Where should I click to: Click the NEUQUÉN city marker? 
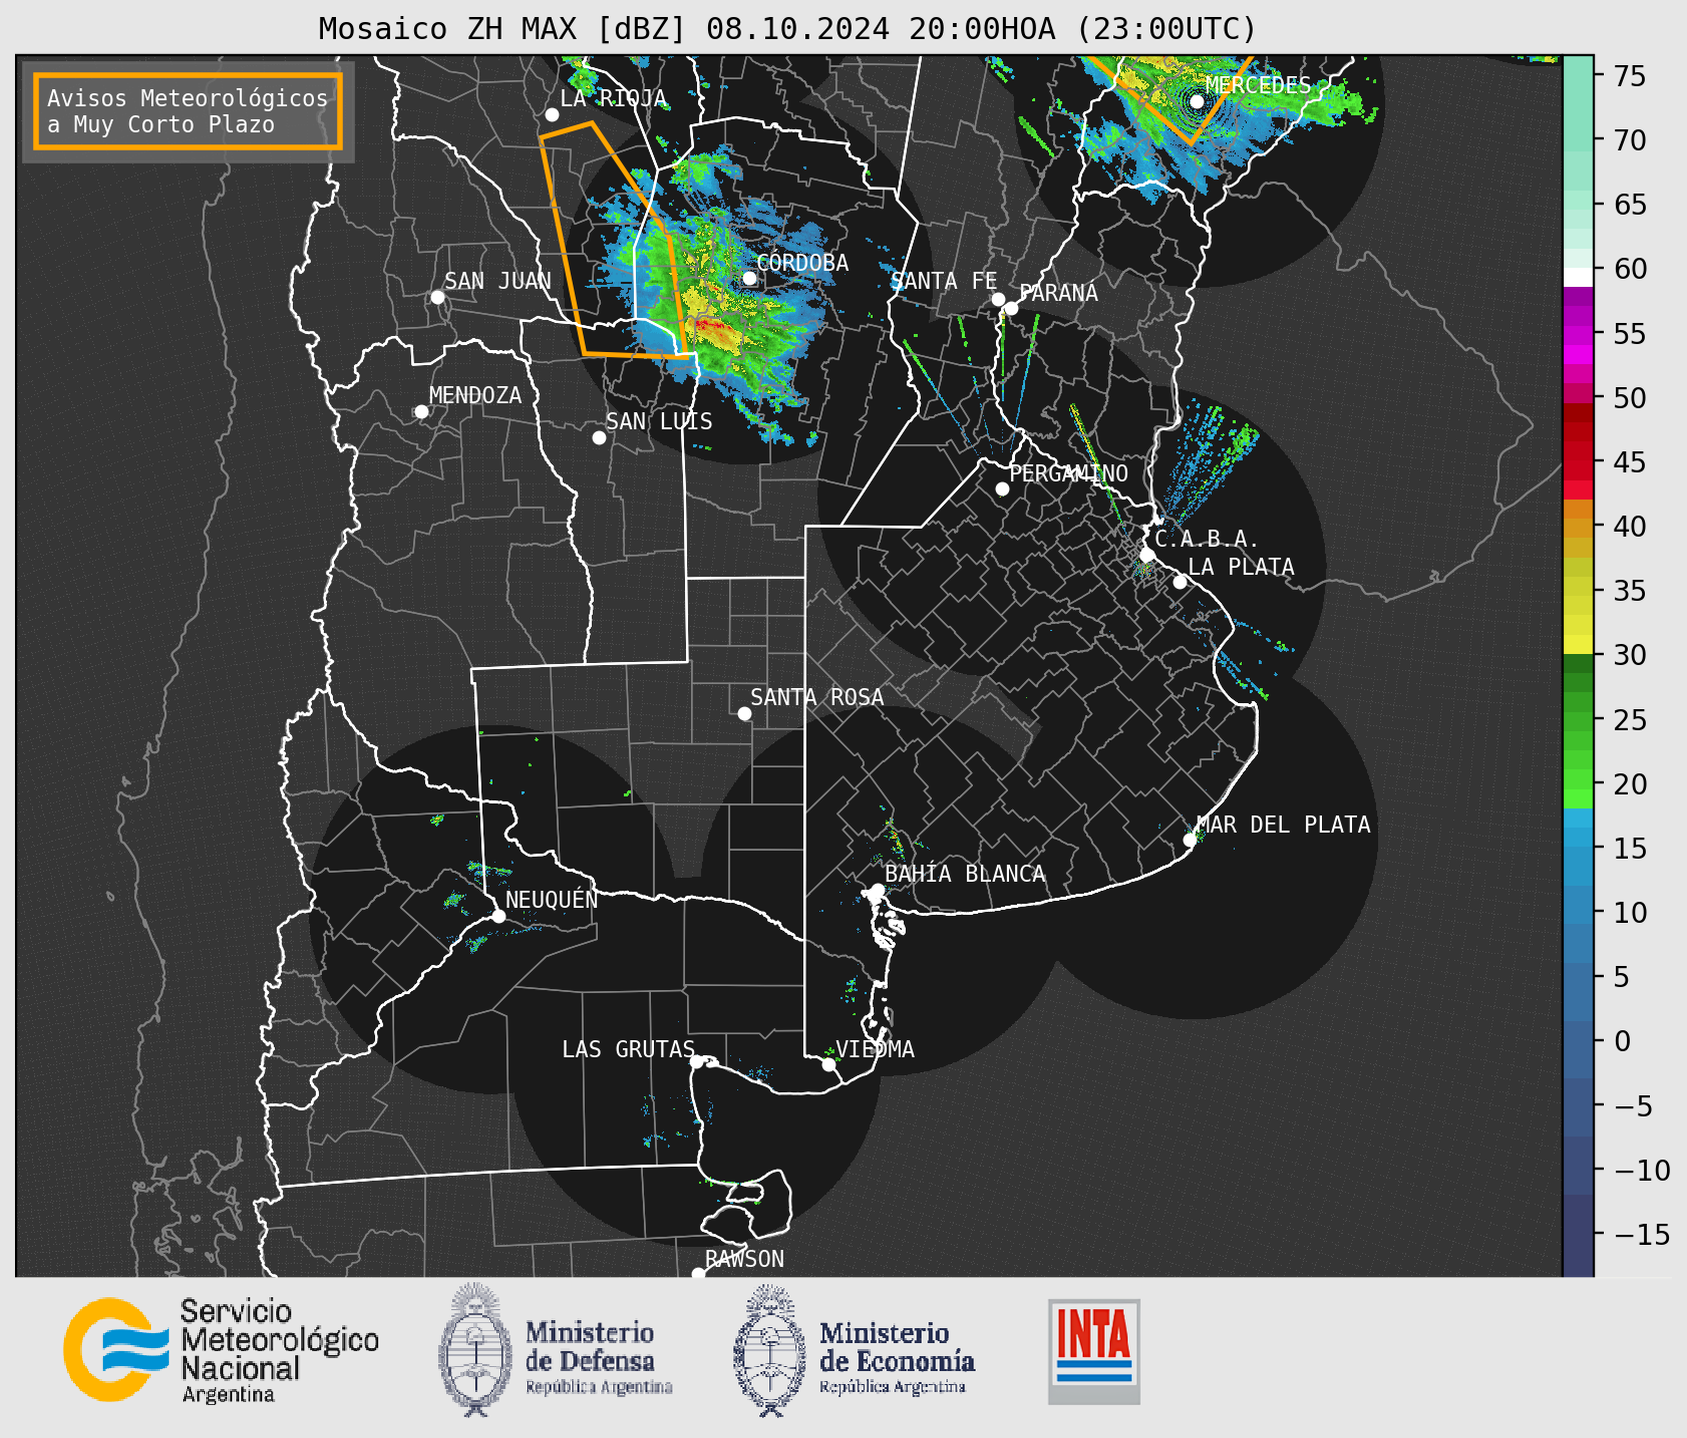498,915
